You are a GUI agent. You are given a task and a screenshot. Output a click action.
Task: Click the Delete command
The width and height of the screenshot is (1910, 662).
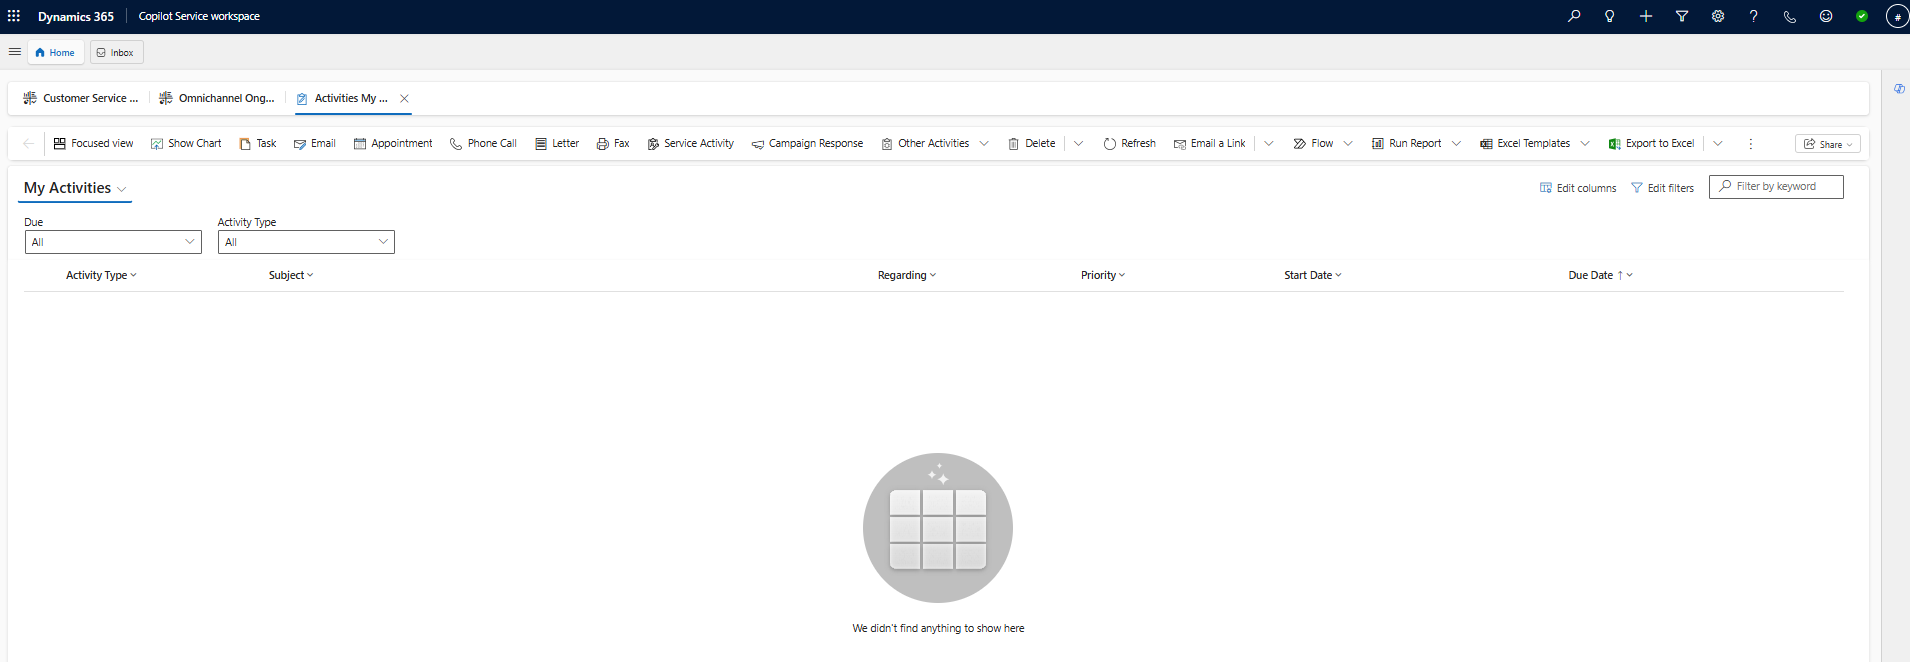click(1031, 144)
